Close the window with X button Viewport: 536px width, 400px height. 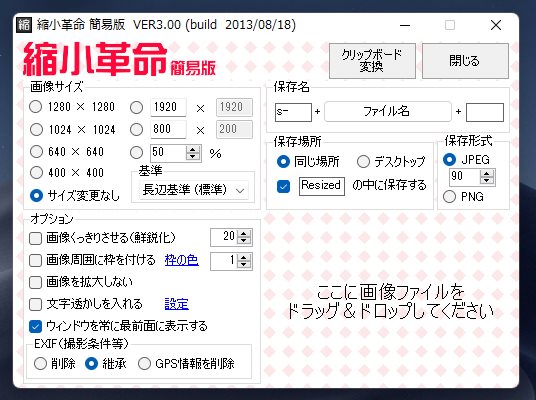pyautogui.click(x=496, y=25)
